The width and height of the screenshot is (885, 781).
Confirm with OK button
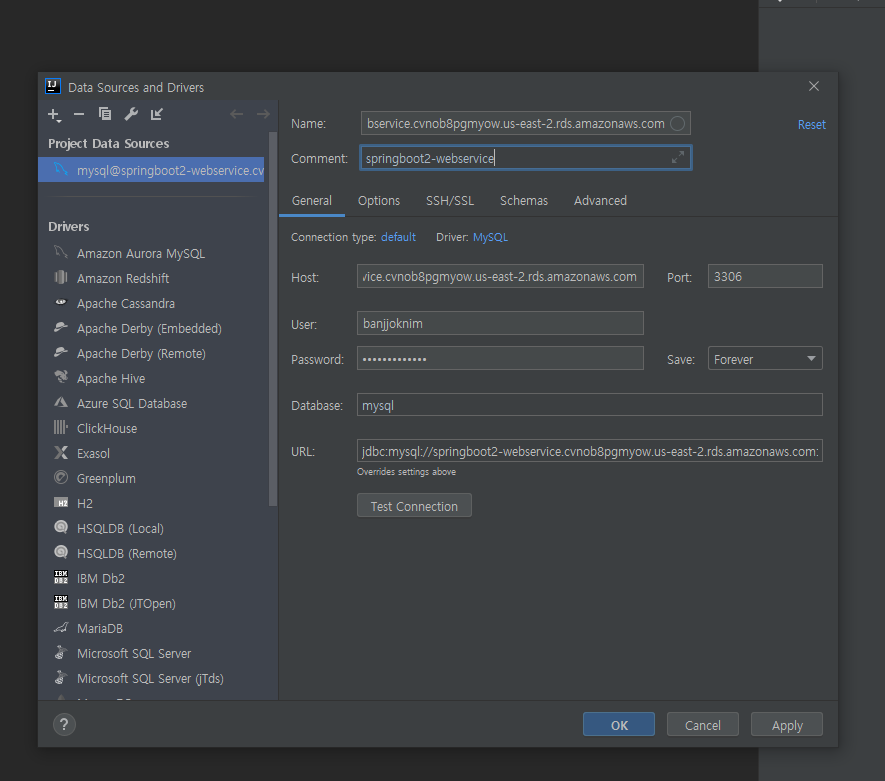pos(619,725)
